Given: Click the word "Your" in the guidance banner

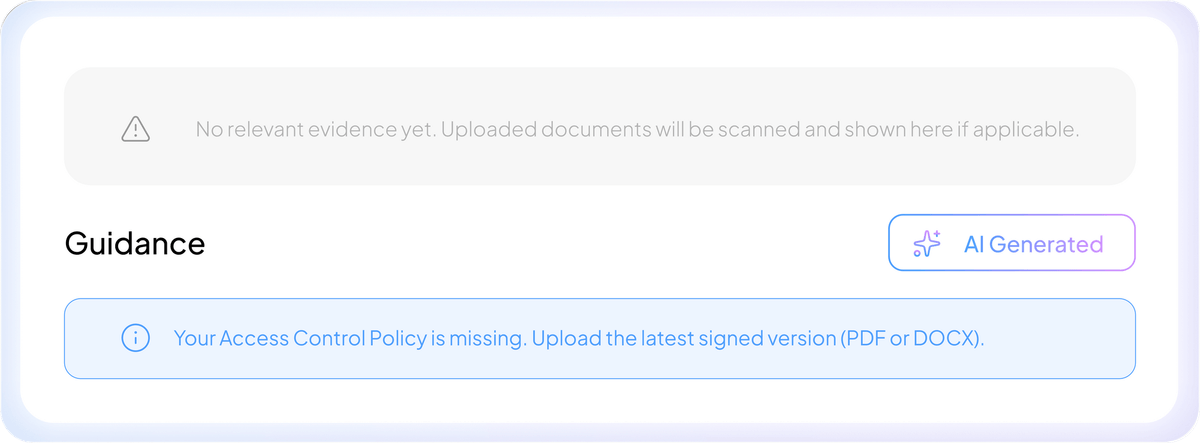Looking at the screenshot, I should click(192, 338).
